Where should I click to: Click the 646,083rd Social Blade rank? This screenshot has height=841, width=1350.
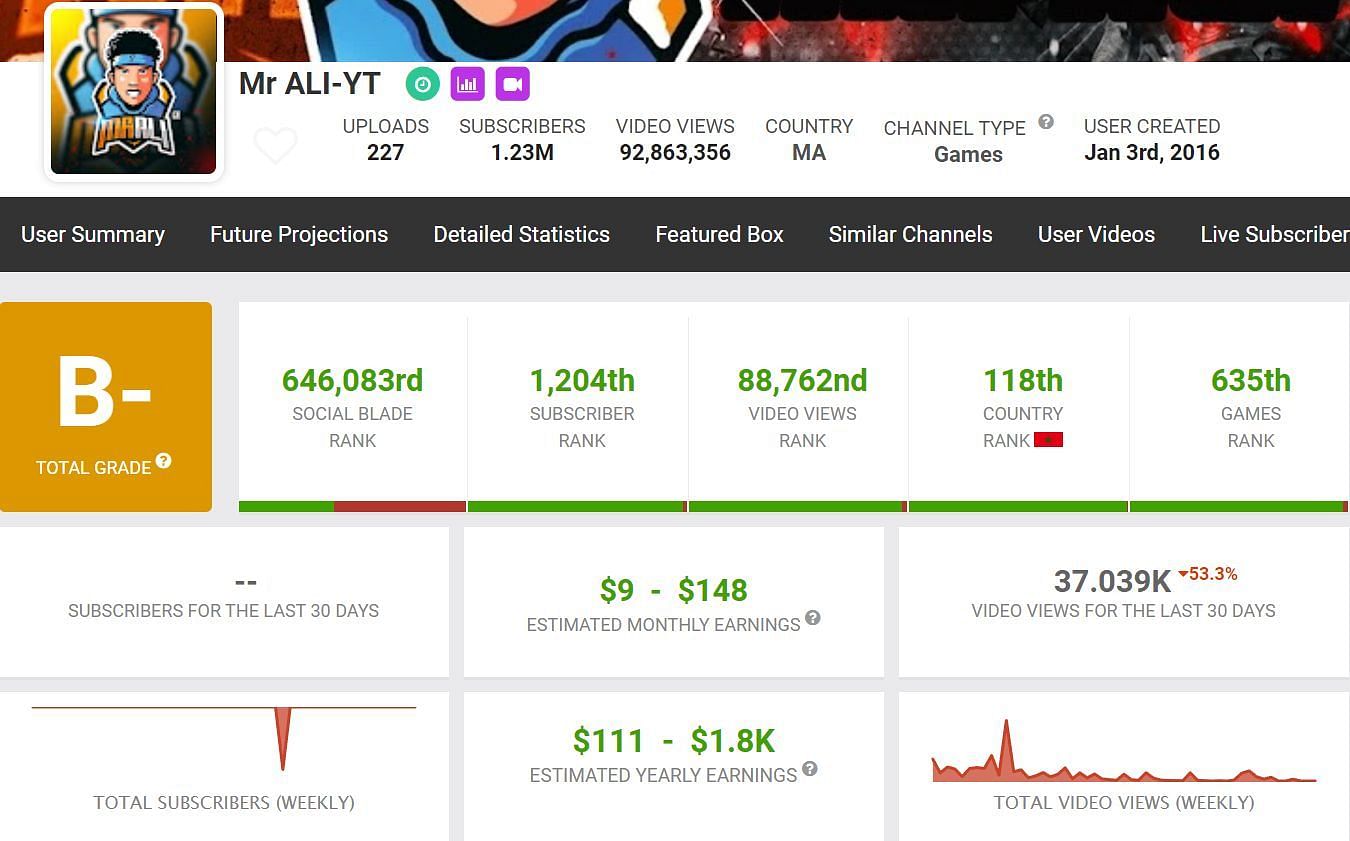coord(352,380)
